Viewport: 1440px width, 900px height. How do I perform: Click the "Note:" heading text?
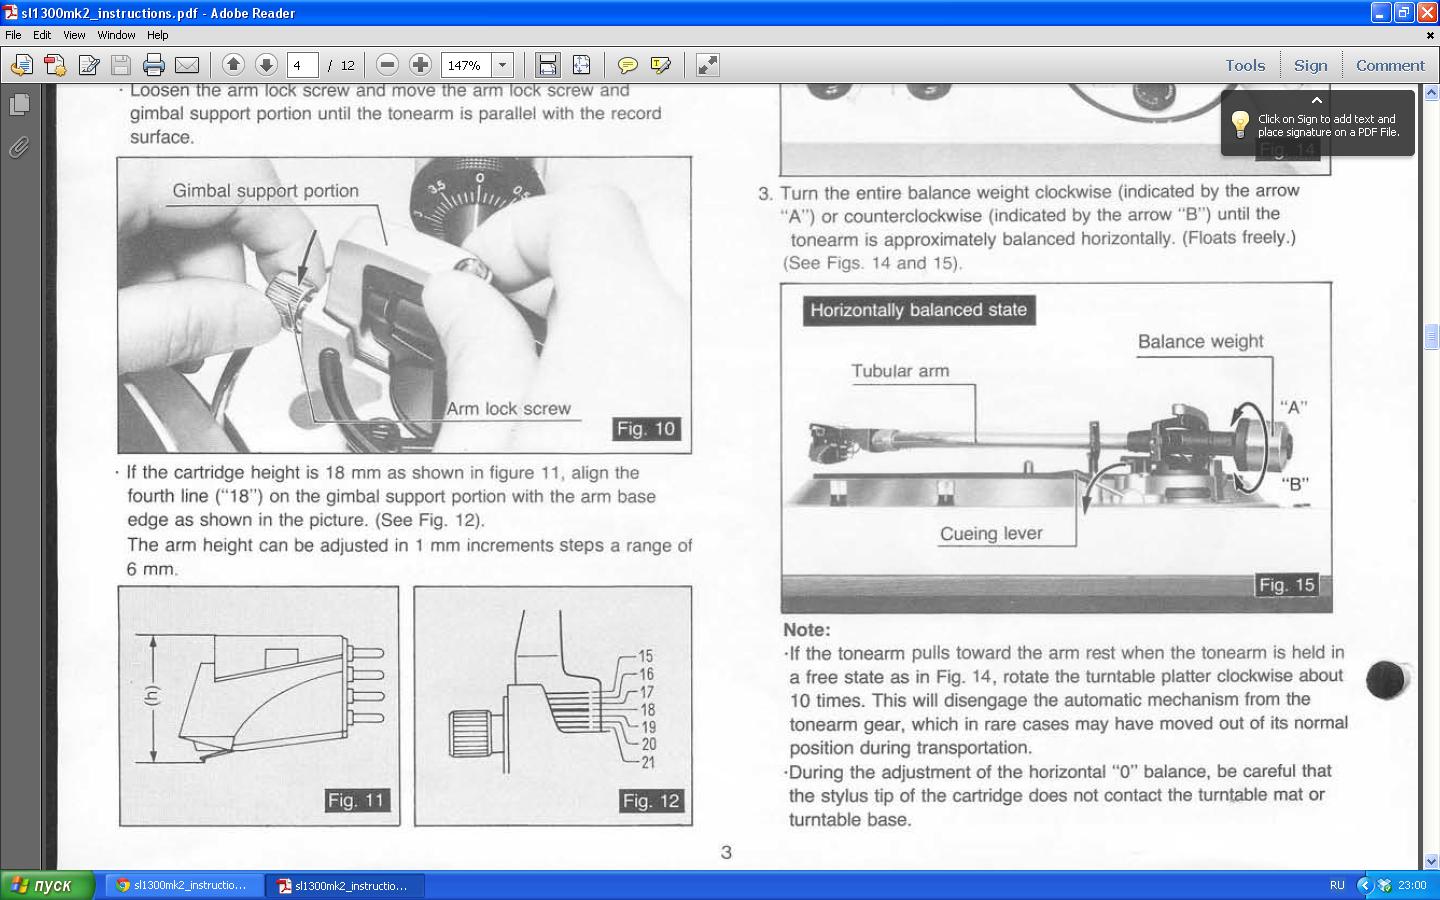coord(807,630)
